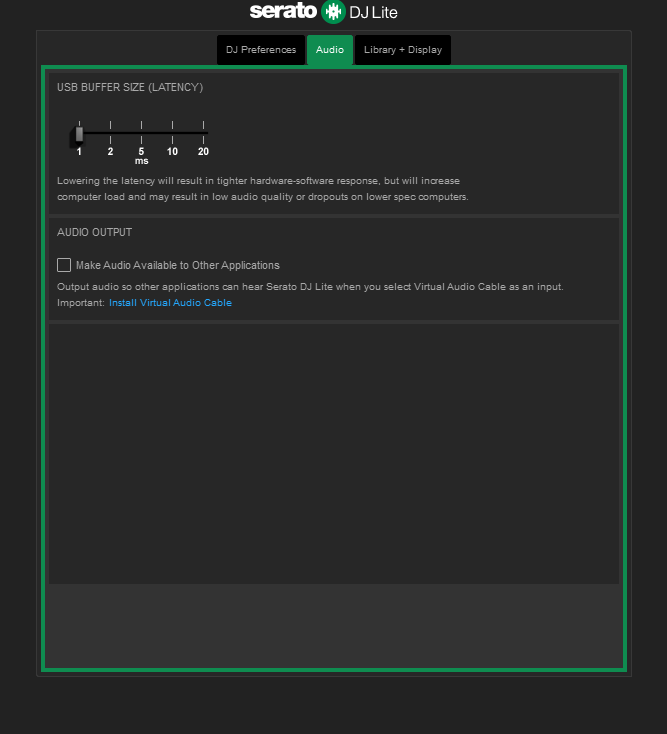The width and height of the screenshot is (667, 734).
Task: Click the 'Lowering the latency' description text
Action: point(263,189)
